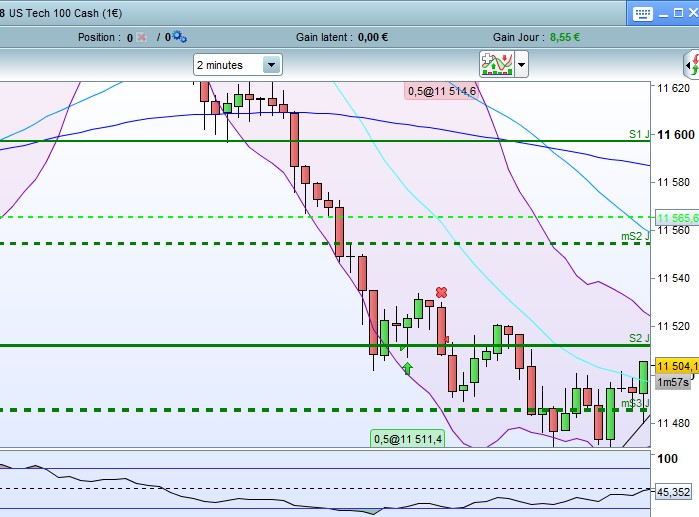Open position settings blue gears icon
This screenshot has height=517, width=699.
click(179, 37)
